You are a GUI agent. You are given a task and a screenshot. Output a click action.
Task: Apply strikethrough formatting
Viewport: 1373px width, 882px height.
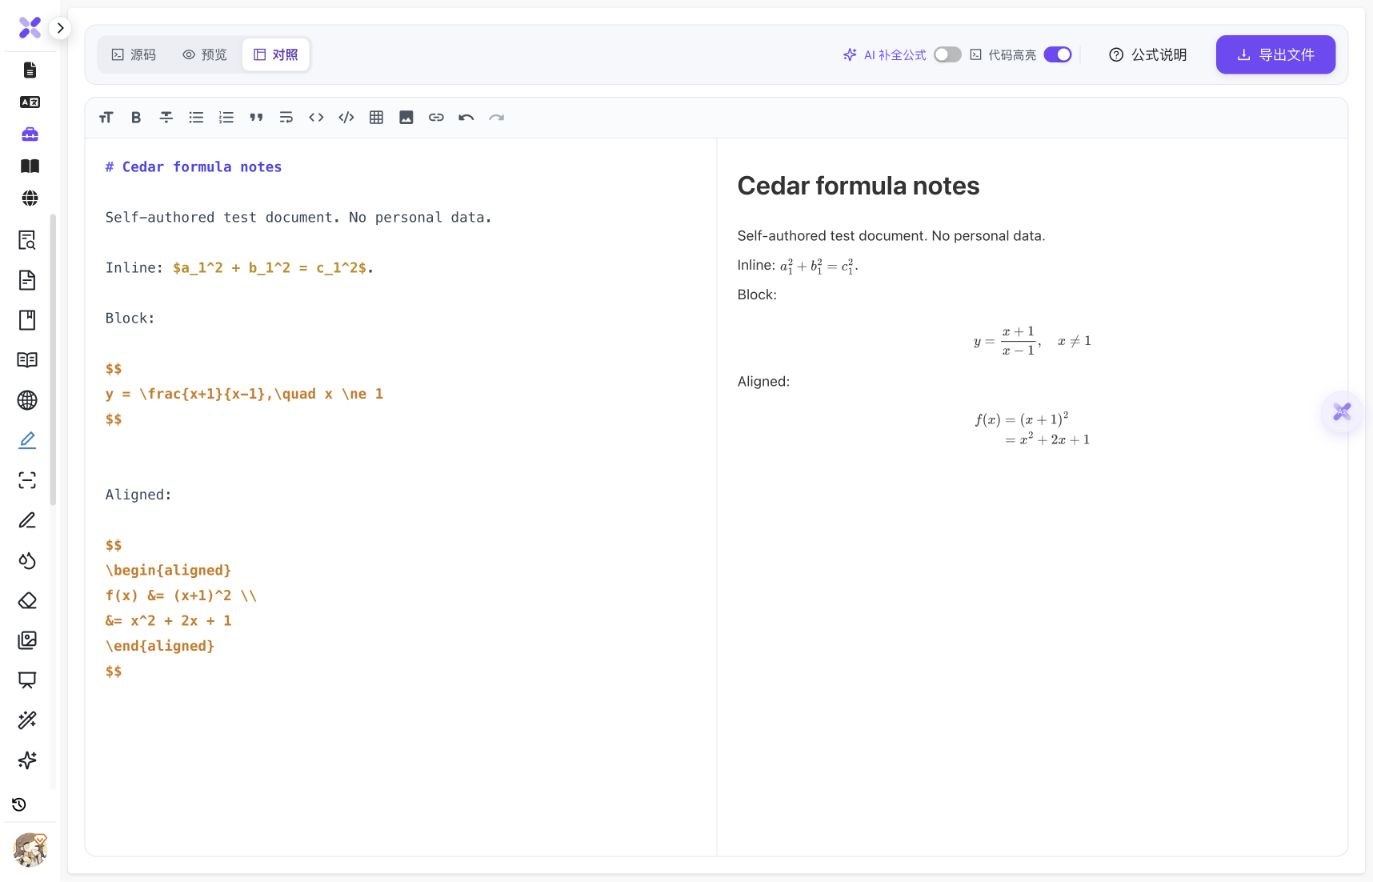166,118
